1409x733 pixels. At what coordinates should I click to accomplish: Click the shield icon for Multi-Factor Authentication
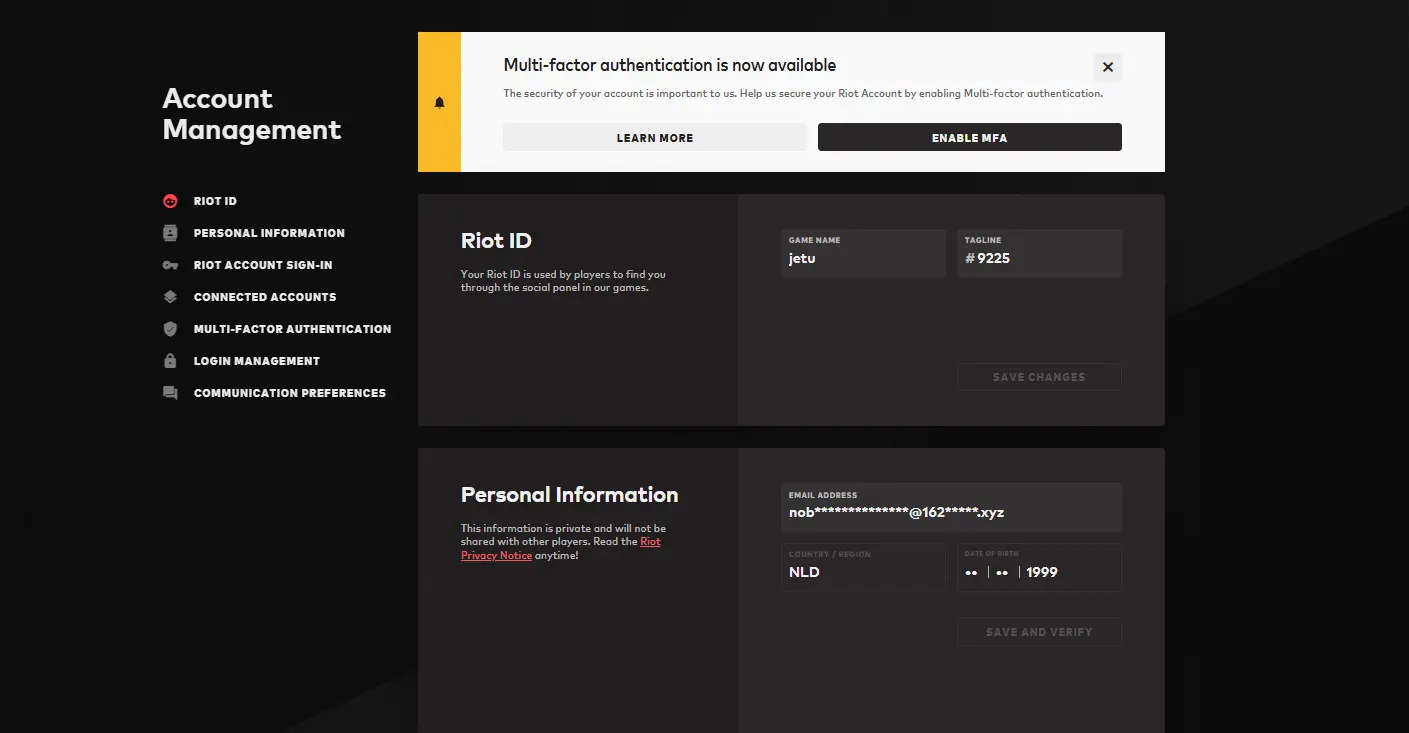coord(170,329)
